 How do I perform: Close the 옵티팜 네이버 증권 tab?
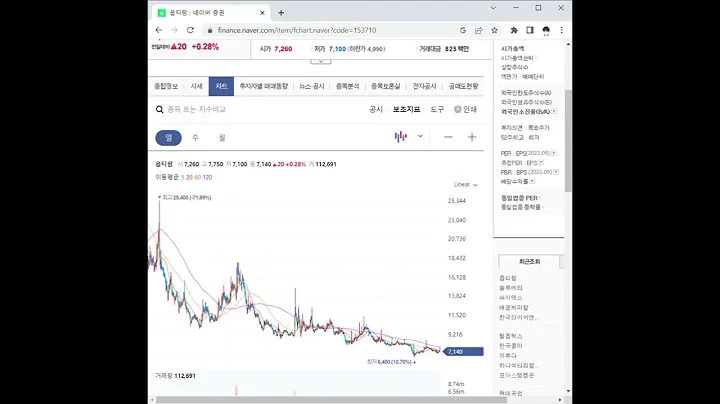pos(262,13)
